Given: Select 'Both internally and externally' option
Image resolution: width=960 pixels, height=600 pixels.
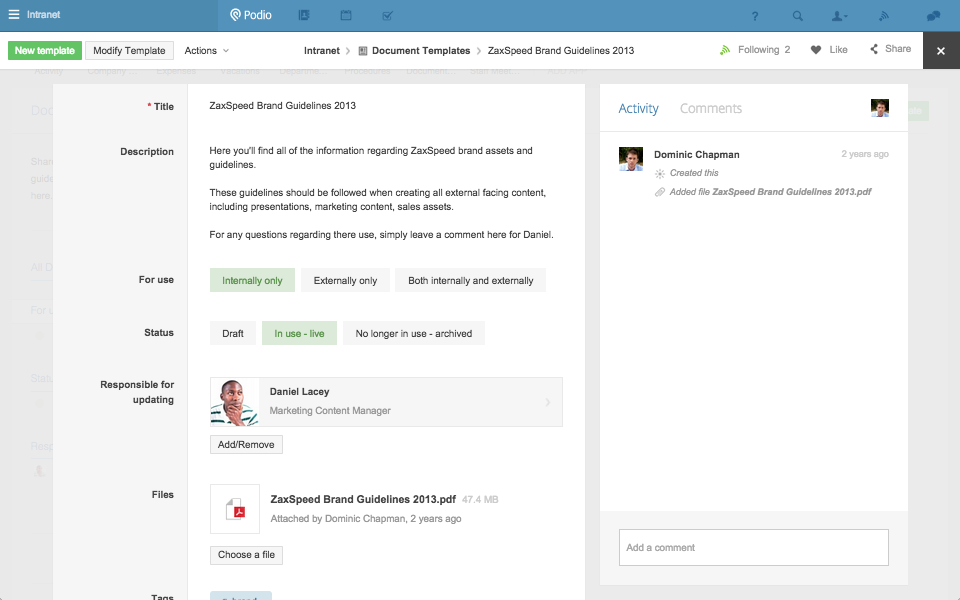Looking at the screenshot, I should pos(470,281).
